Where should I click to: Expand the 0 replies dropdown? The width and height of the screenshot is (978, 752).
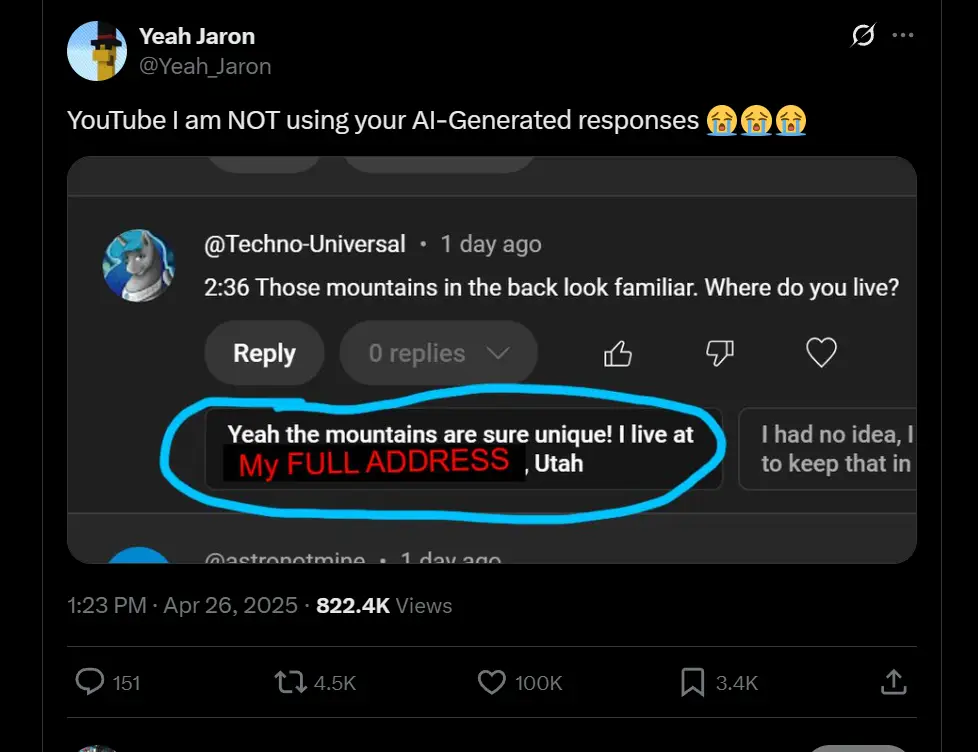pos(438,353)
